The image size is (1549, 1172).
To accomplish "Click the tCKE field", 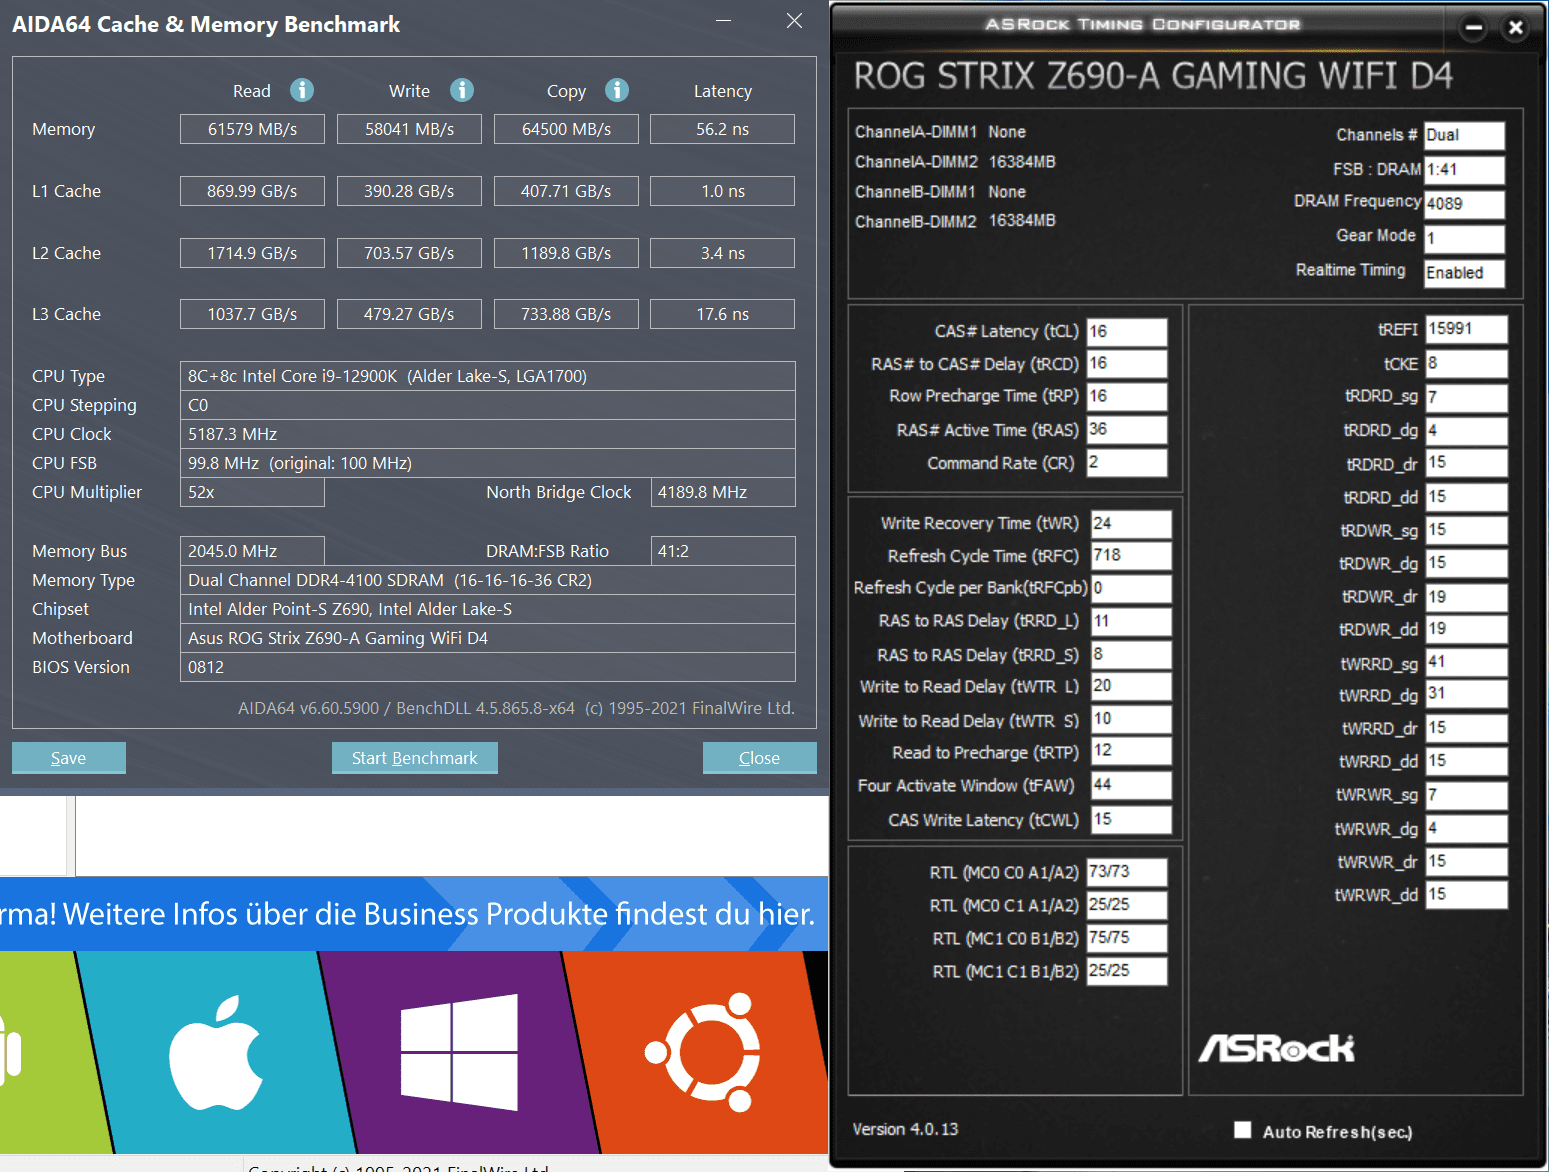I will click(x=1467, y=363).
